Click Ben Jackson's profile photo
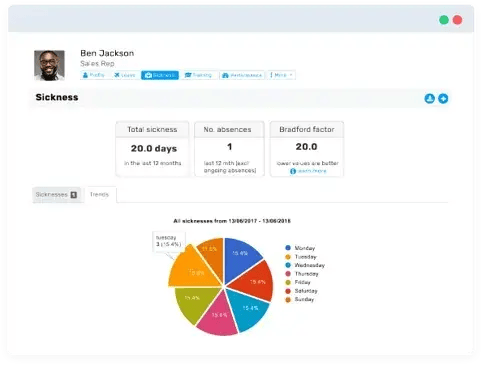Screen dimensions: 482x365 coord(49,65)
